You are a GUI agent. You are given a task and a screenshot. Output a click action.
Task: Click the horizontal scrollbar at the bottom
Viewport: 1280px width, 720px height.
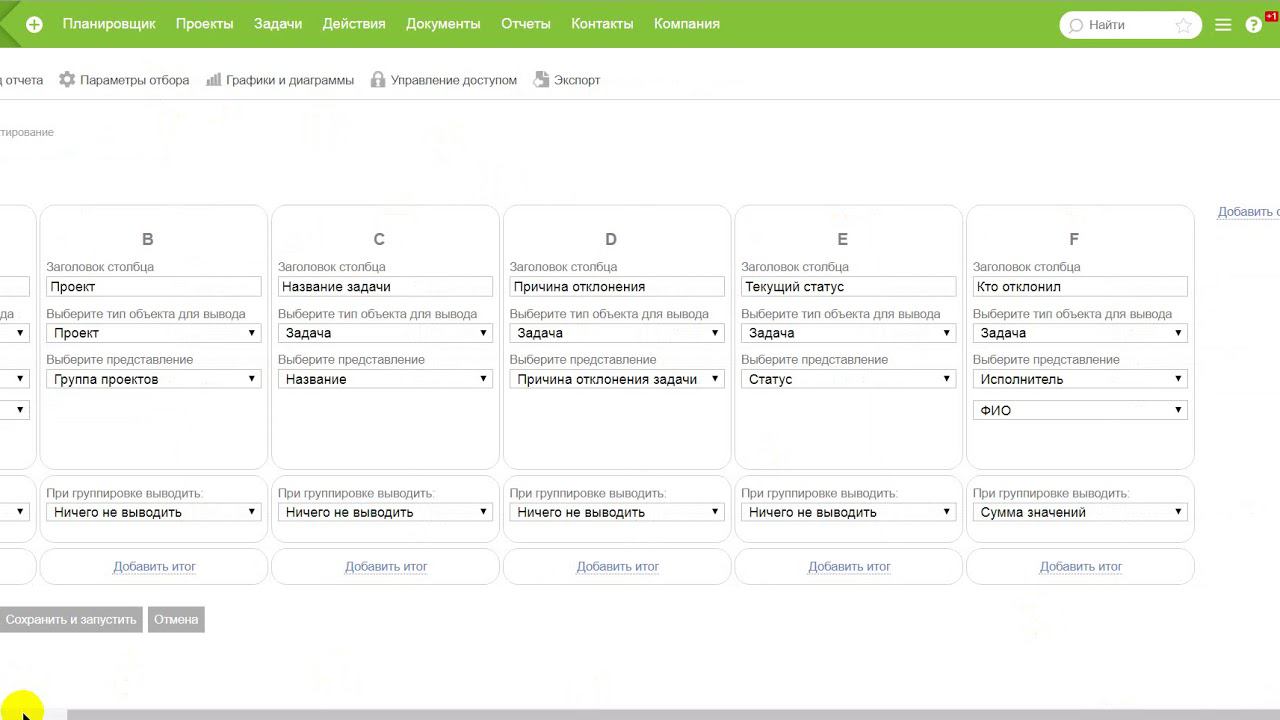click(640, 714)
